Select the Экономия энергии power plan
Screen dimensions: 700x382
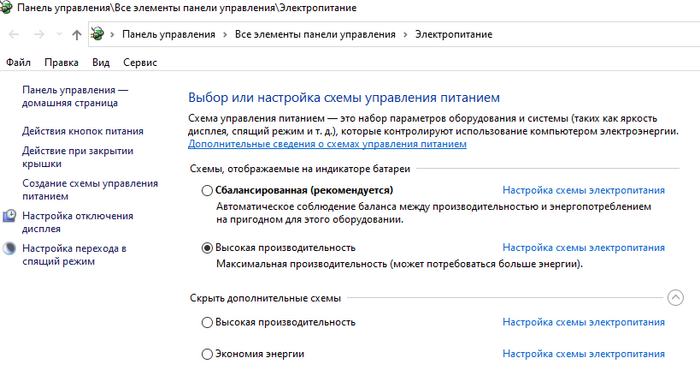tap(207, 354)
